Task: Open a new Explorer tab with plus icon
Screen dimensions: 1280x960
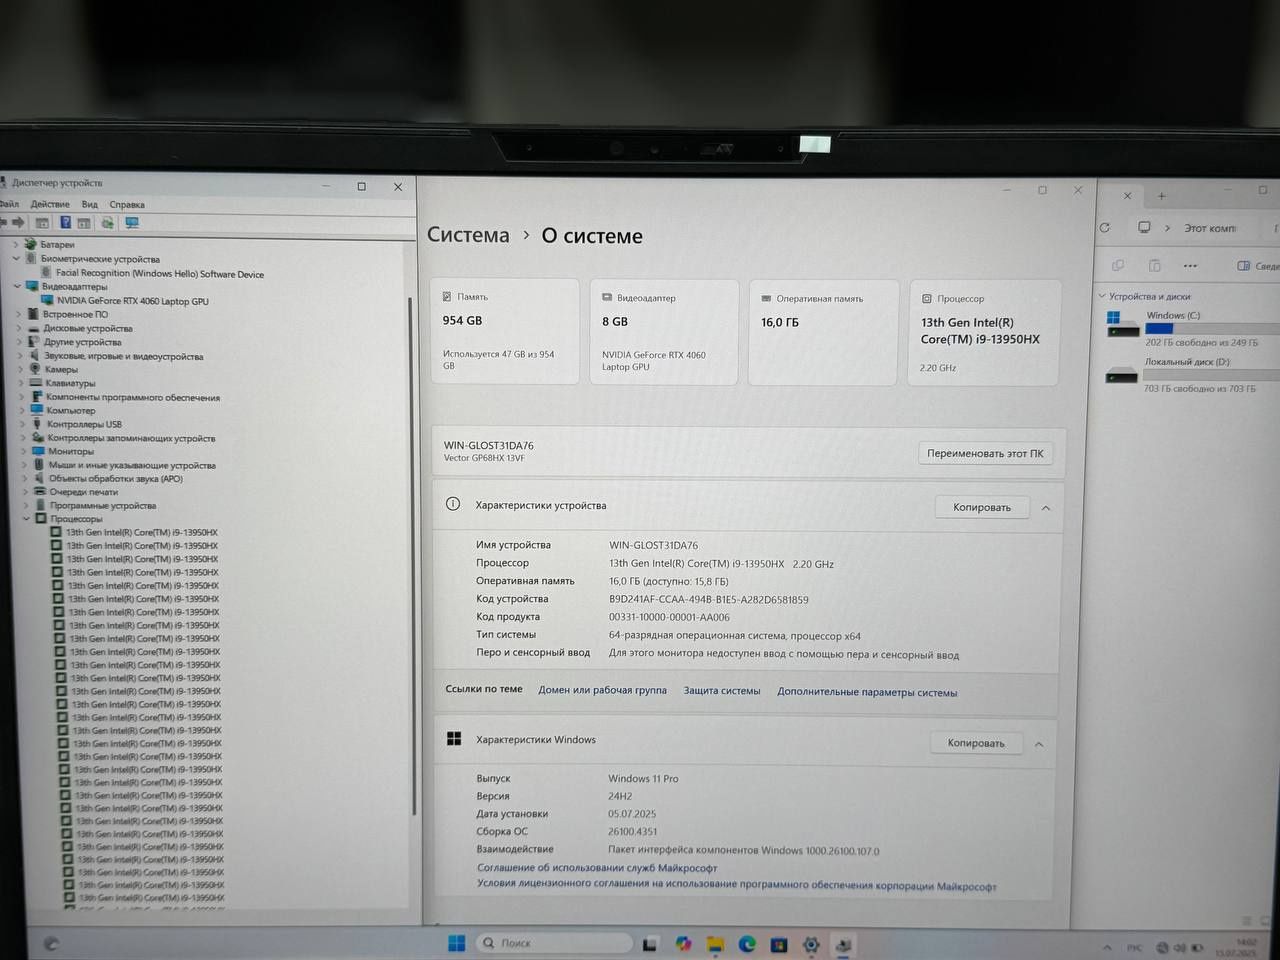Action: coord(1161,196)
